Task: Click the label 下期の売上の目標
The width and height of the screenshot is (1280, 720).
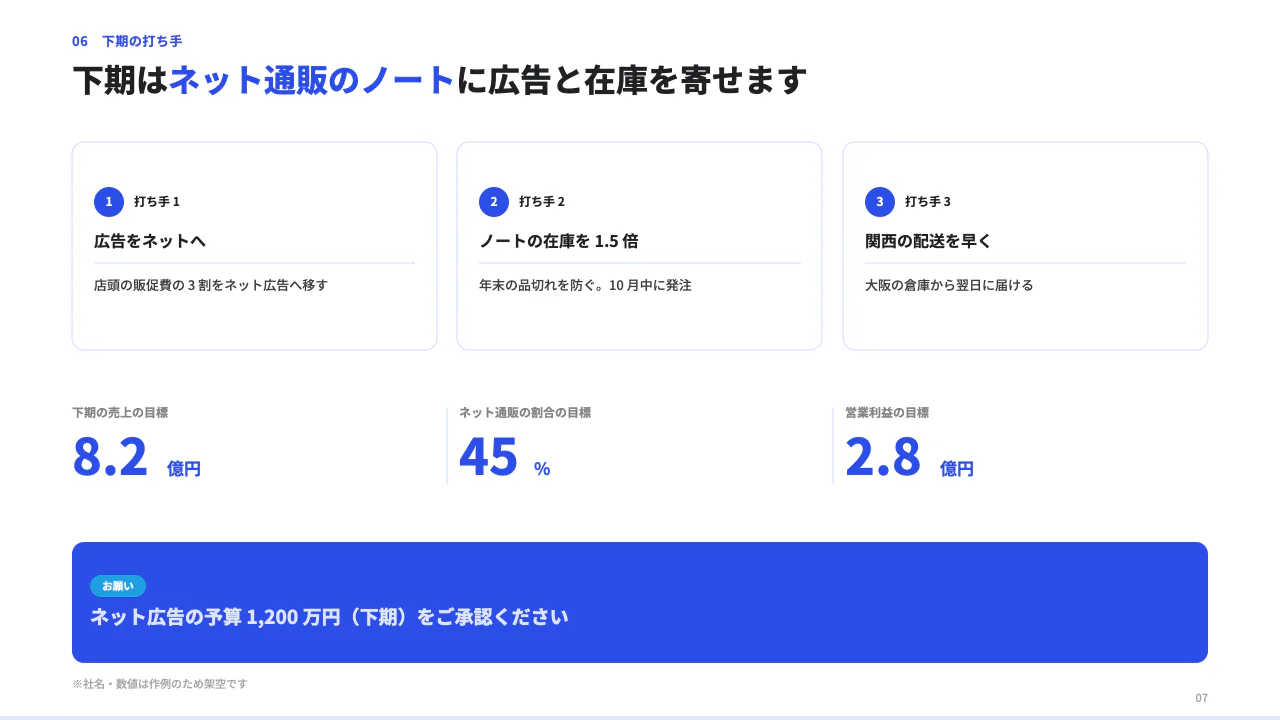Action: click(120, 412)
